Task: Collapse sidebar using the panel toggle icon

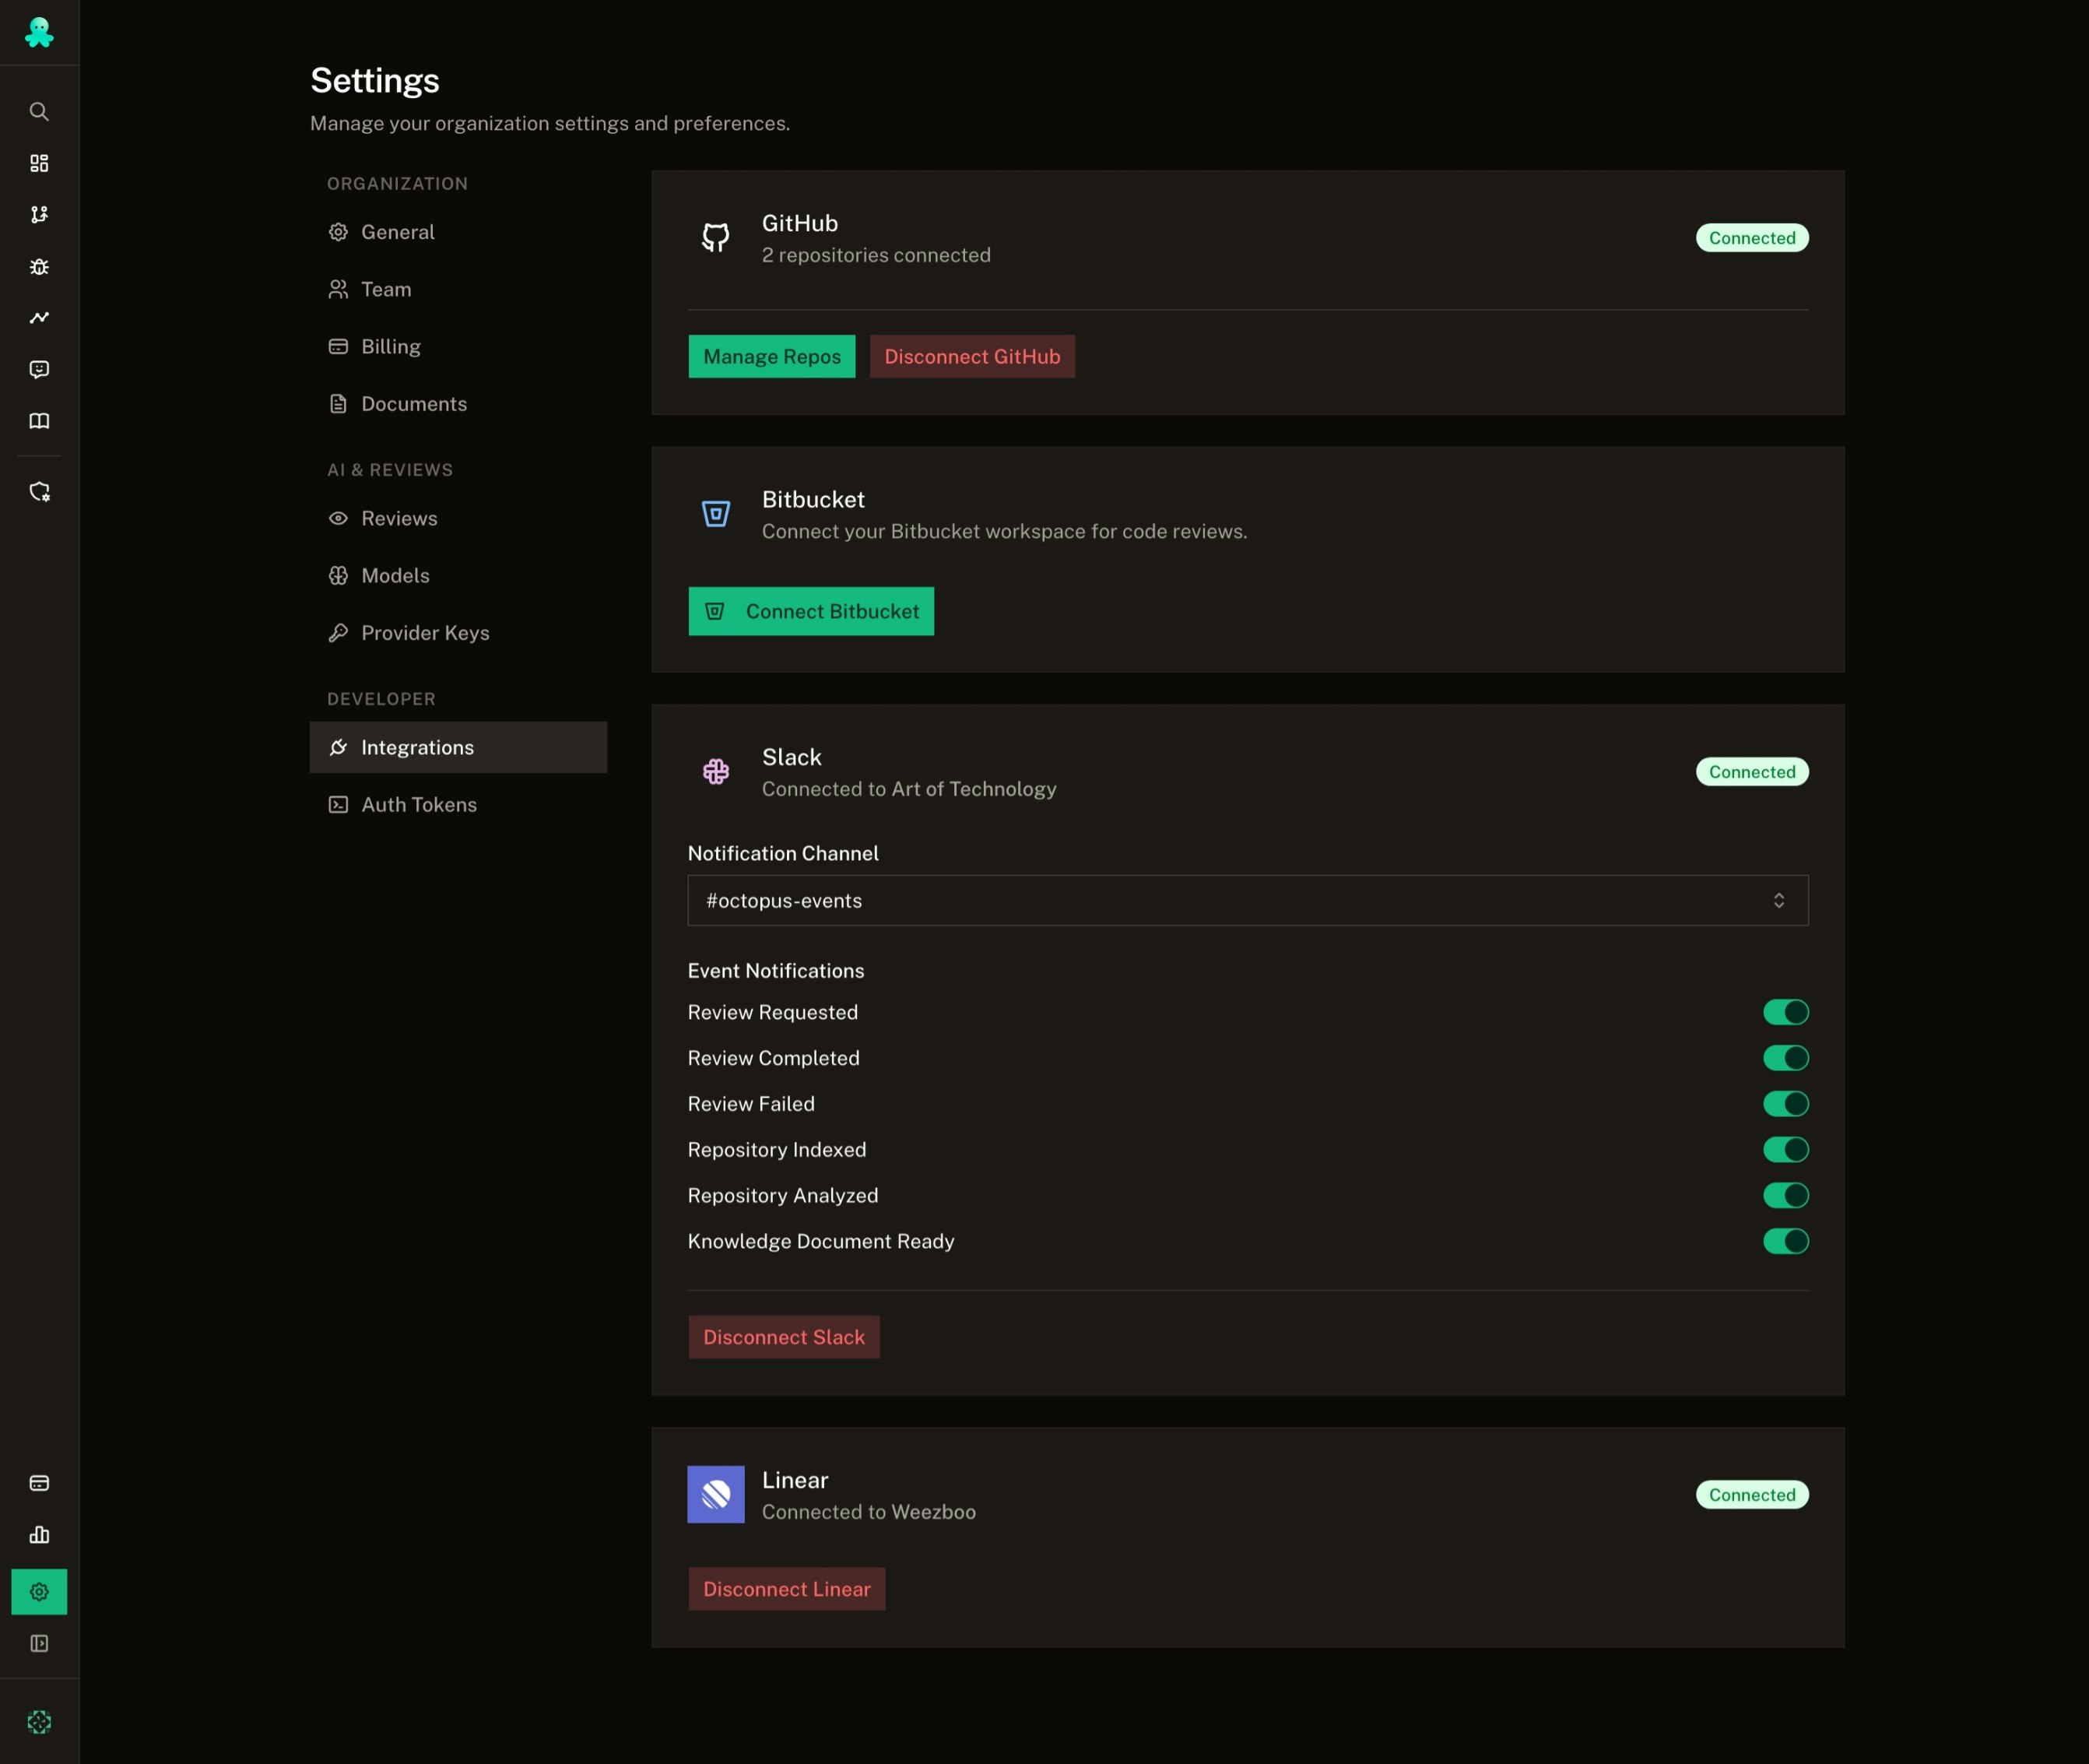Action: [39, 1643]
